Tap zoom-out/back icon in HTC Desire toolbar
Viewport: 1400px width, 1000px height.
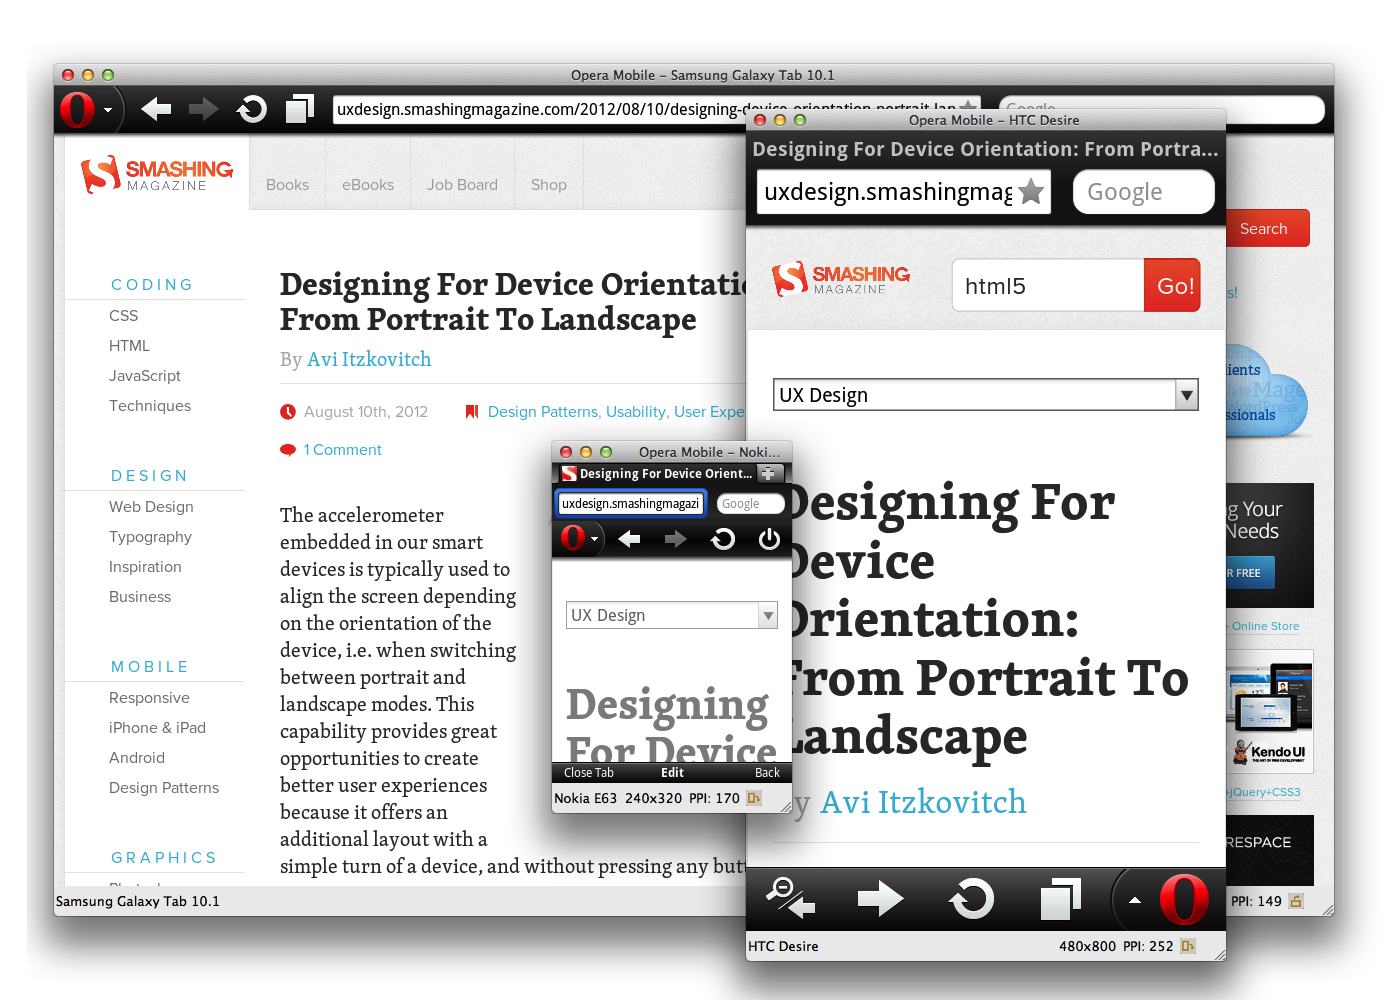tap(790, 898)
